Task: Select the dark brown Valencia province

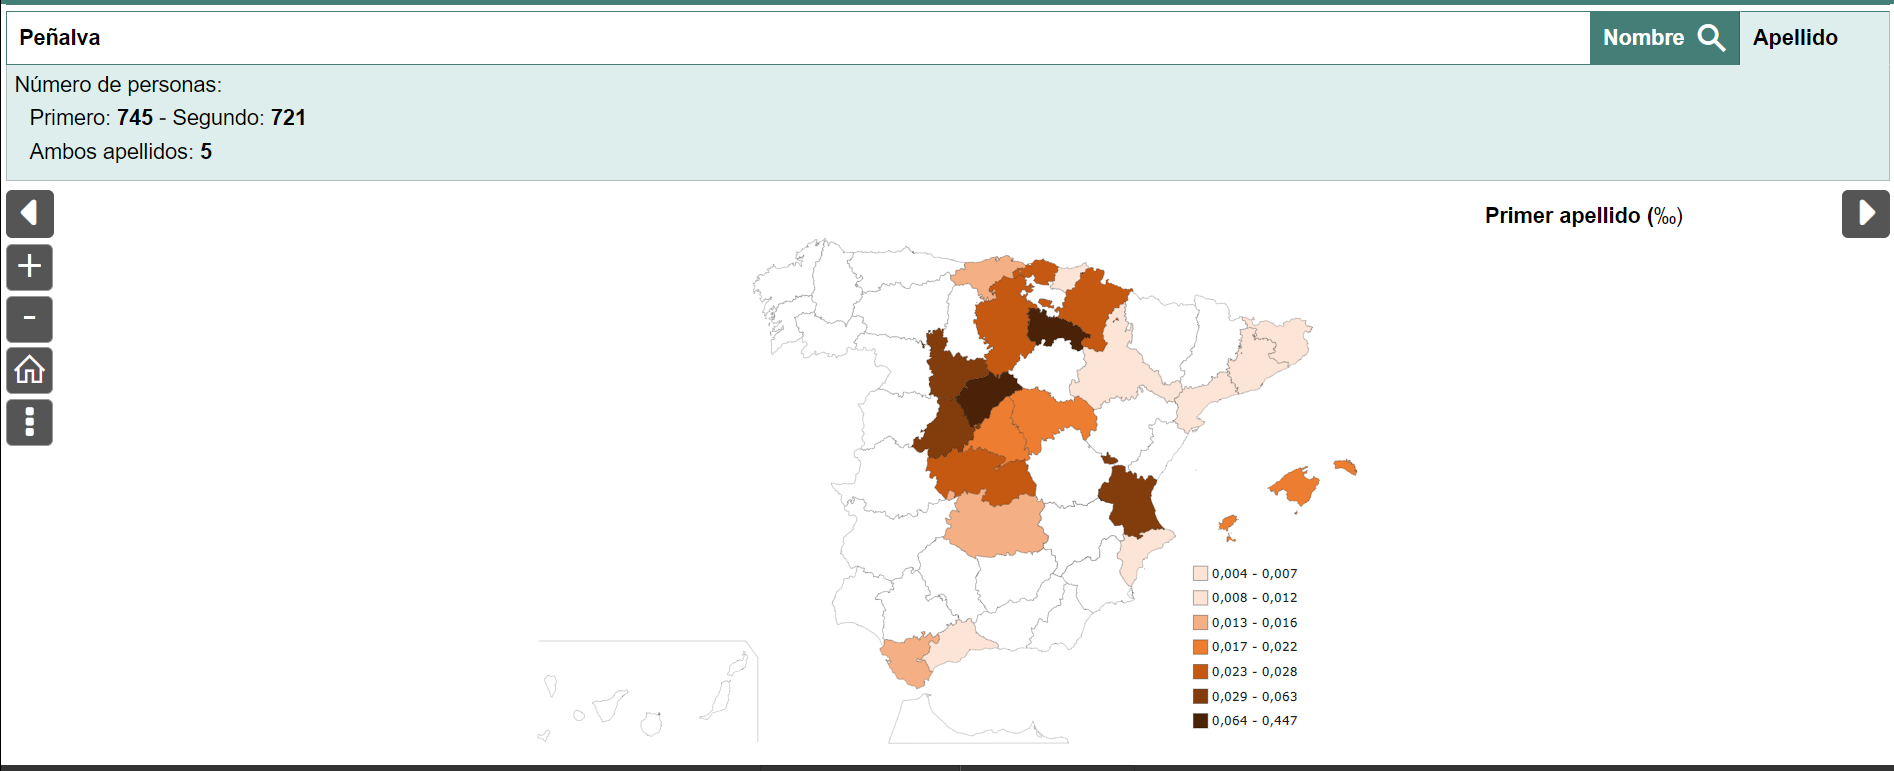Action: coord(1132,503)
